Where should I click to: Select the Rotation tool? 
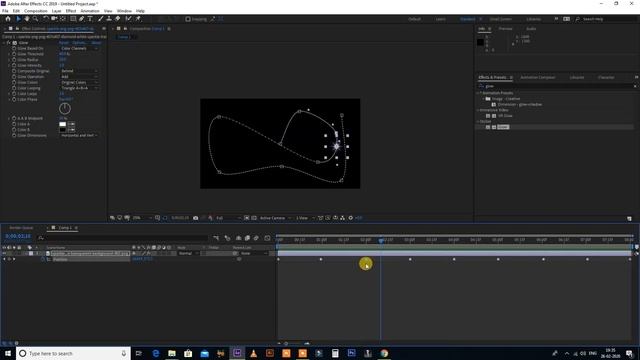46,19
